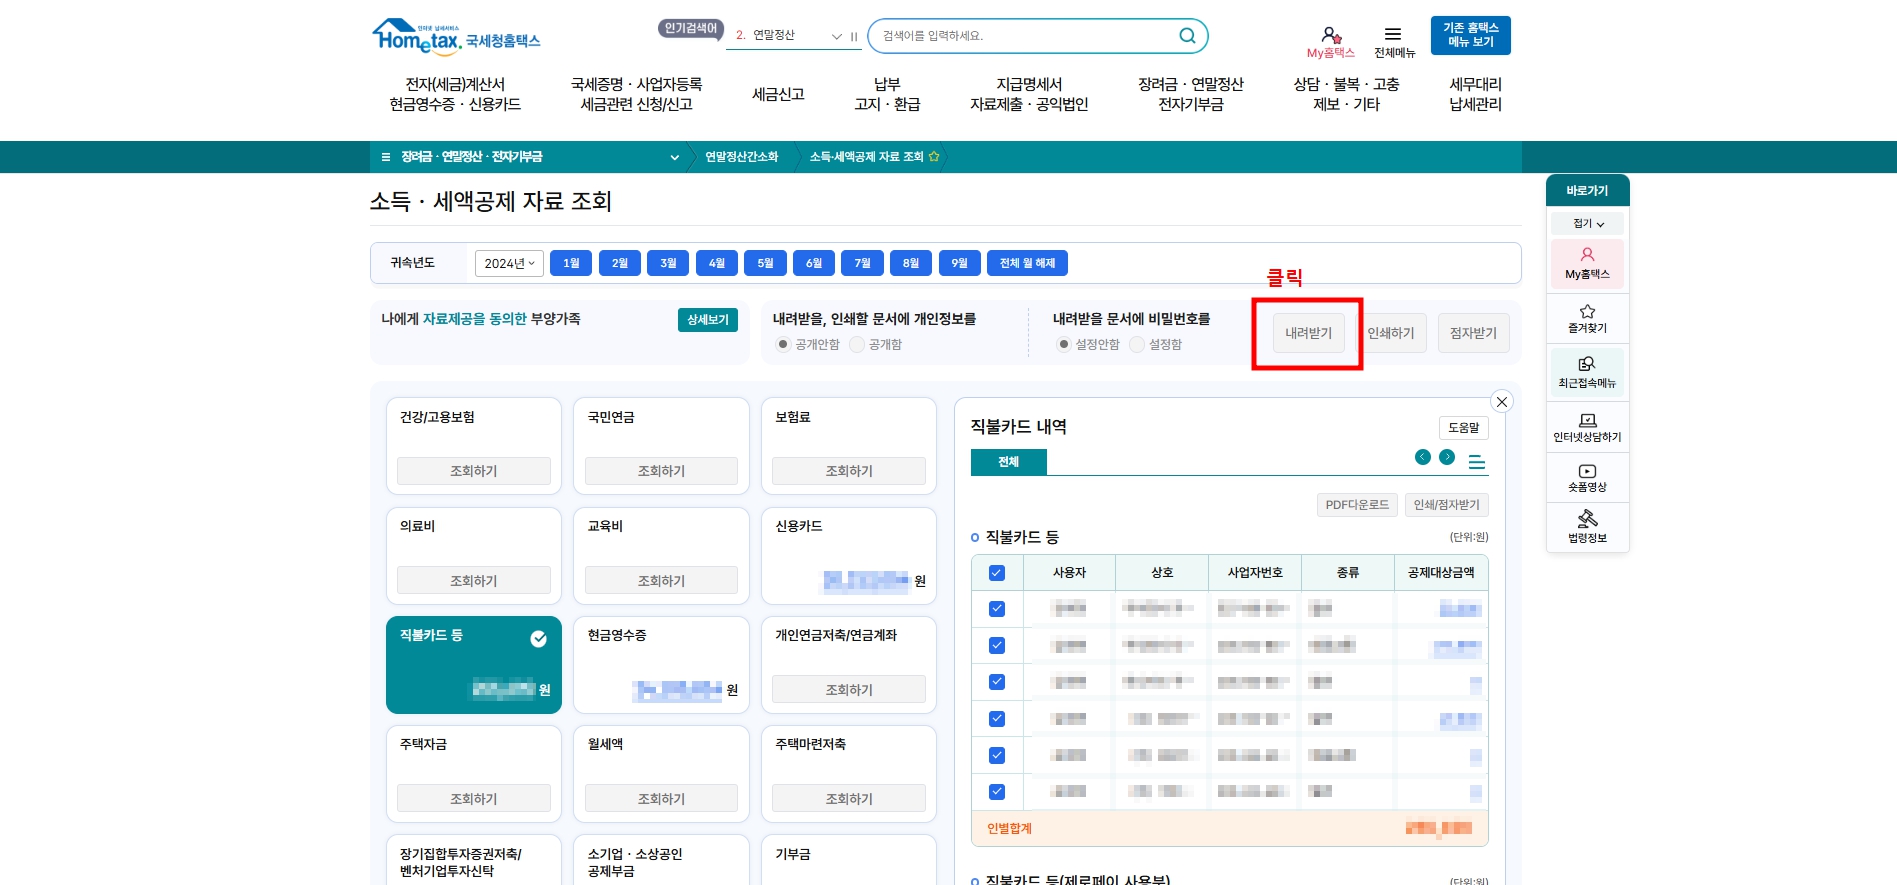The image size is (1897, 885).
Task: Select 직불카드 등 card
Action: click(473, 664)
